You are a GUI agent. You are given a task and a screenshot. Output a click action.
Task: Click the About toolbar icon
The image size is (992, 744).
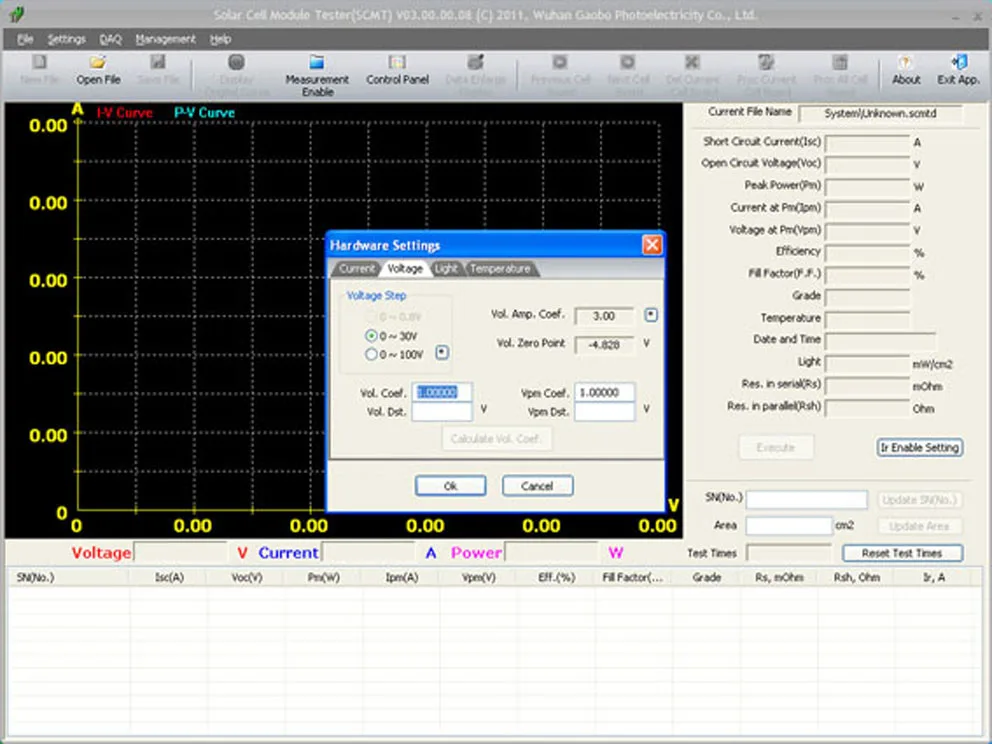click(x=905, y=69)
